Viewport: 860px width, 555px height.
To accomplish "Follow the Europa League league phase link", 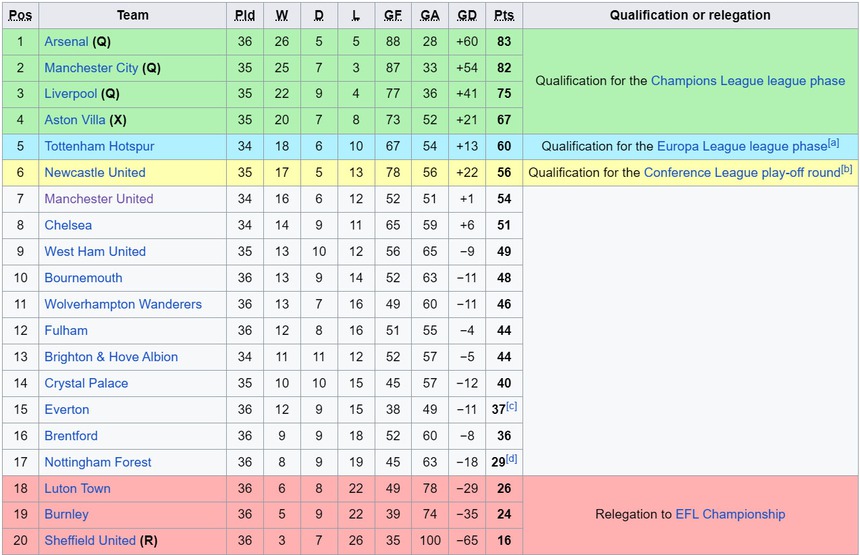I will (741, 147).
